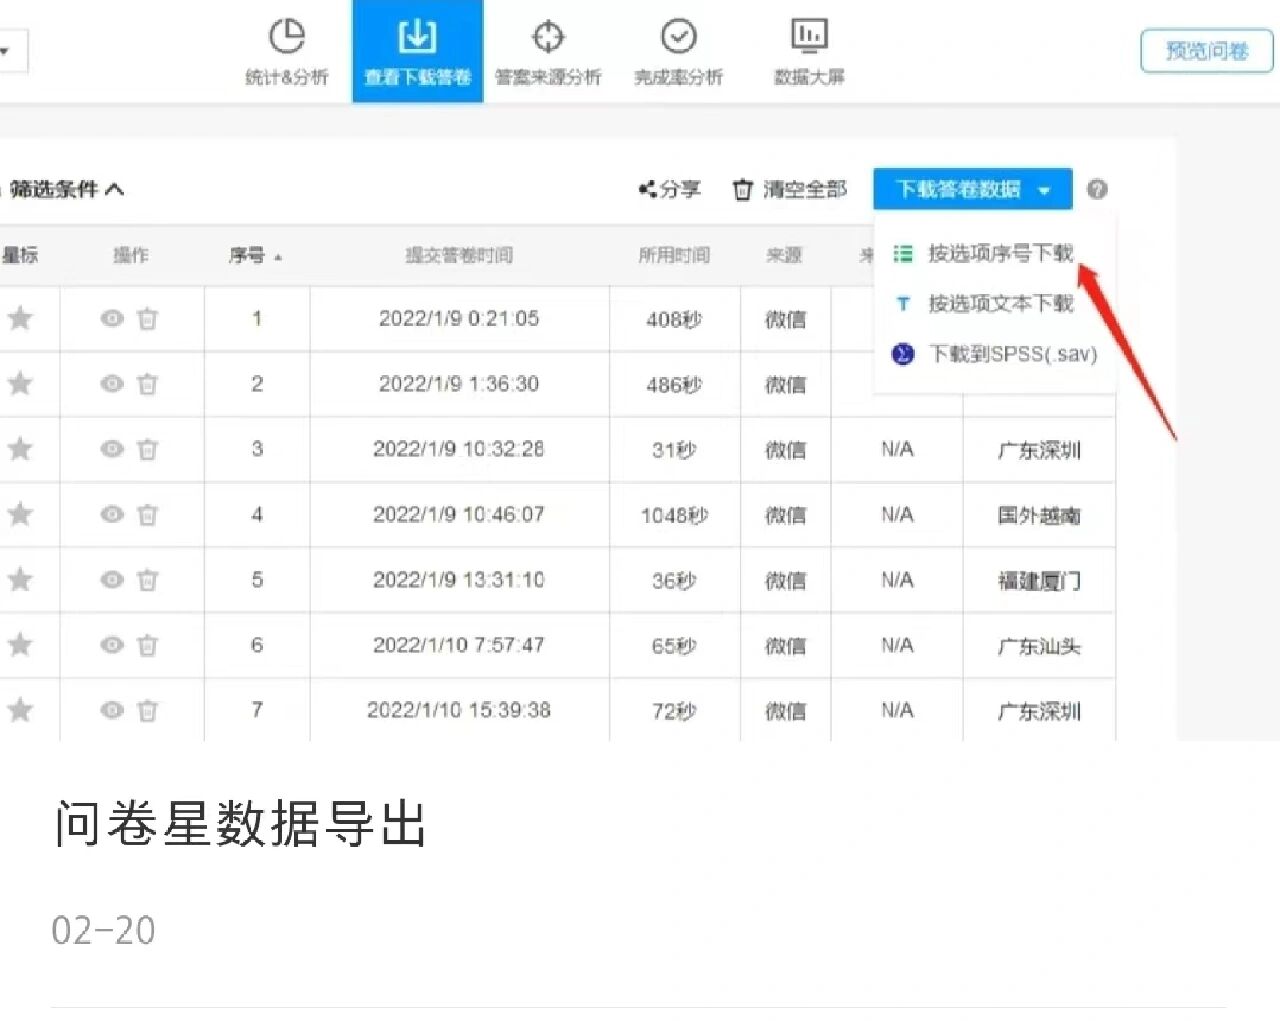View the answer in row 1 (eye icon)

click(112, 318)
